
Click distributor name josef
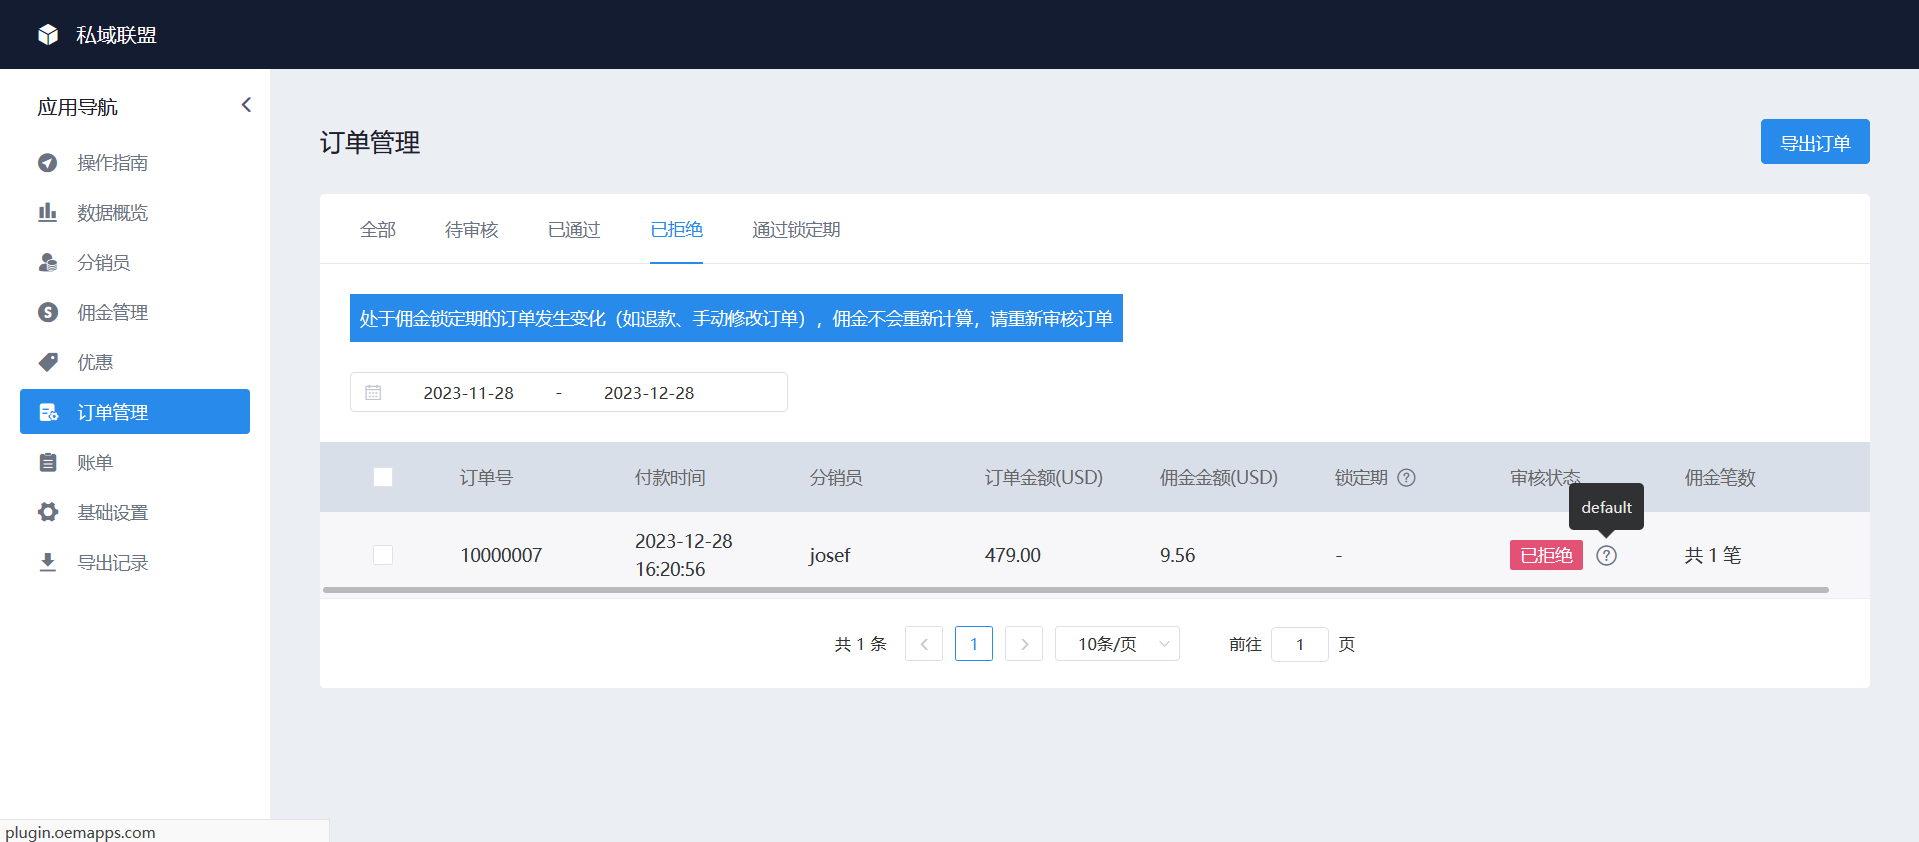[830, 555]
